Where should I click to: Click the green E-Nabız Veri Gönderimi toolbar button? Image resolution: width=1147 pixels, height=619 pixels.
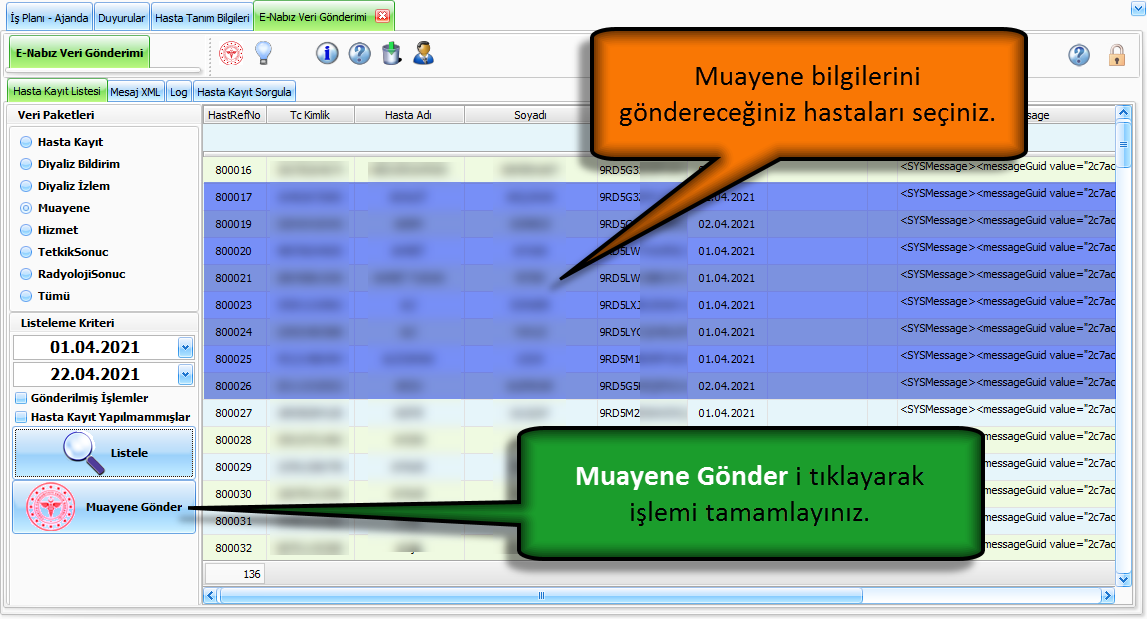[x=80, y=53]
